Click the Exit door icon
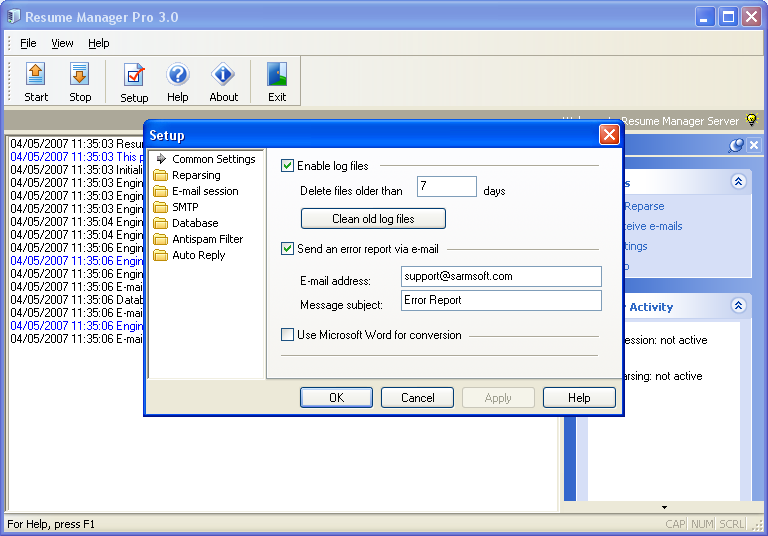768x536 pixels. coord(277,74)
